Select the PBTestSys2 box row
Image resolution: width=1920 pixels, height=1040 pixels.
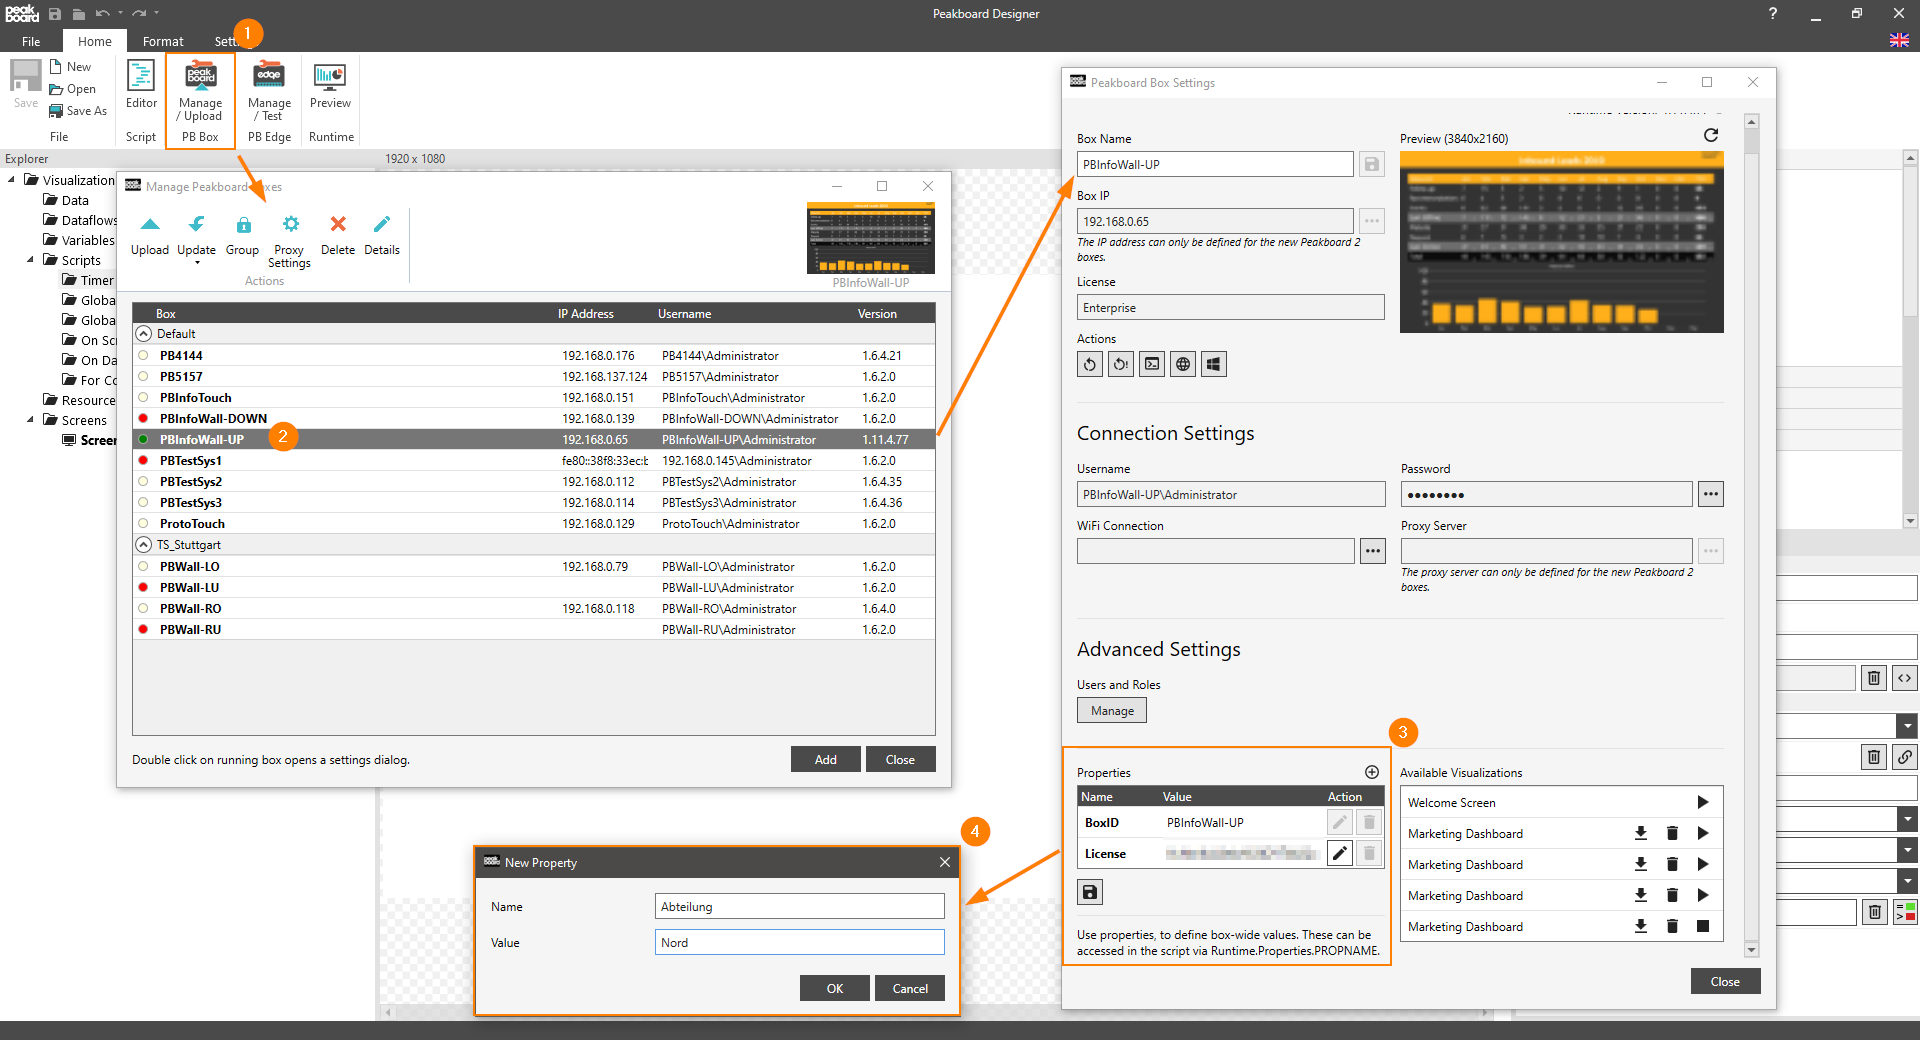coord(534,481)
